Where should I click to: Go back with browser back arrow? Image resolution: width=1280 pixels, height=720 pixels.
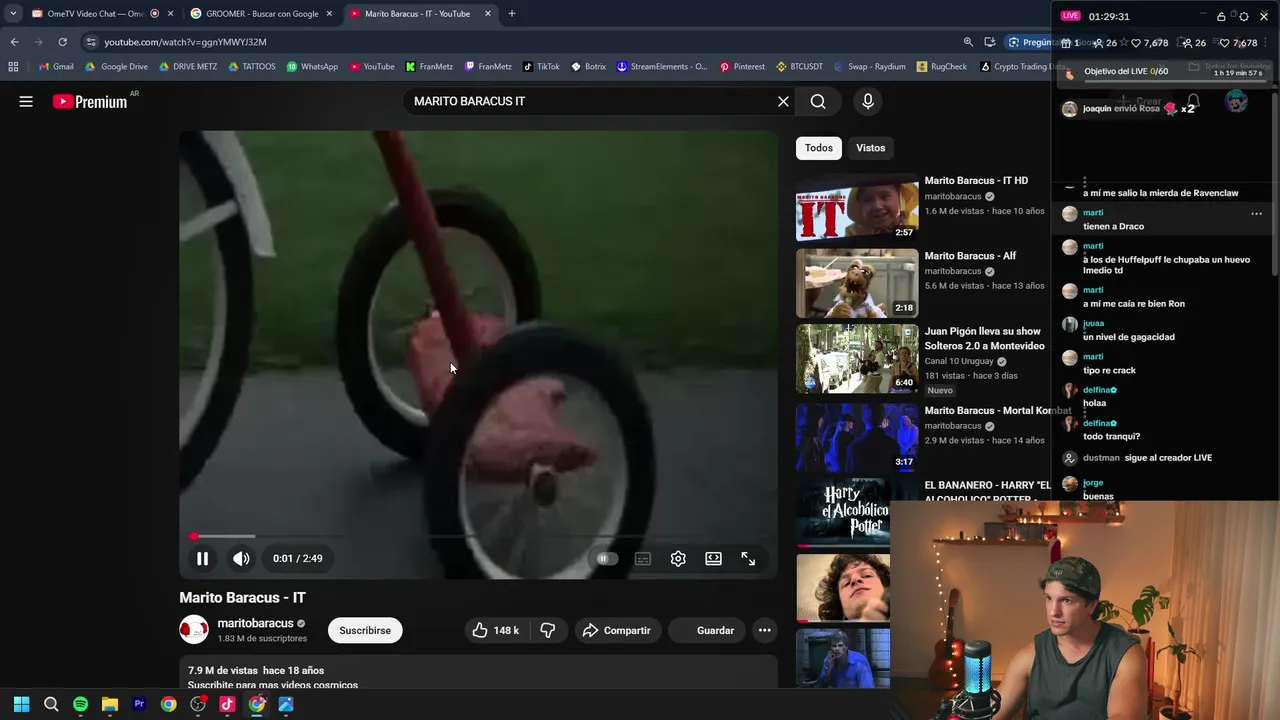pos(14,42)
